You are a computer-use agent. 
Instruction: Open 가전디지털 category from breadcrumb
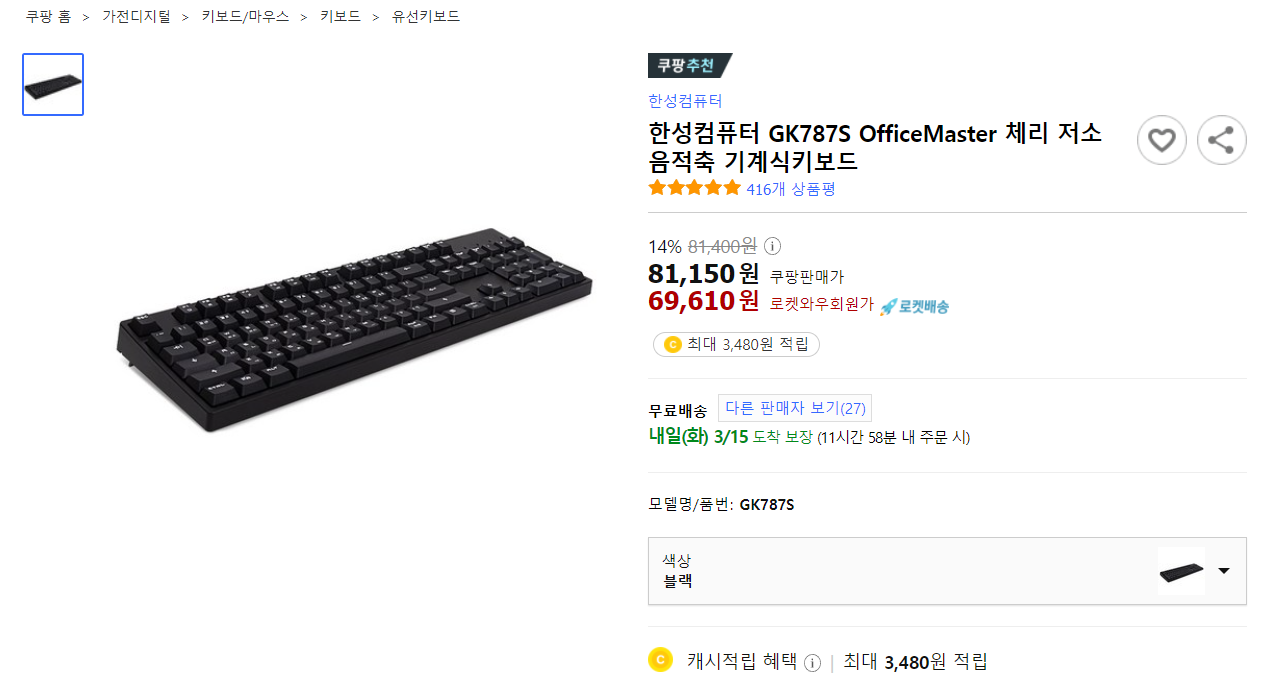coord(136,16)
